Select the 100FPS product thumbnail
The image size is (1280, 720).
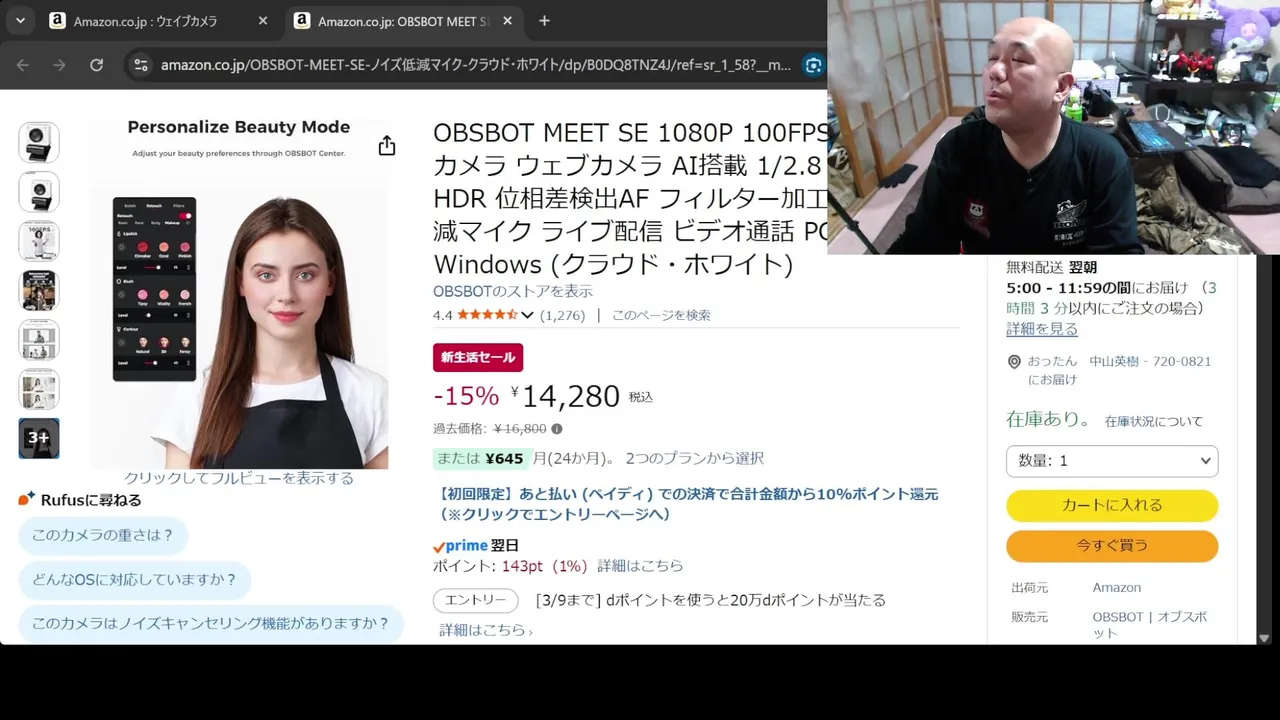click(39, 241)
